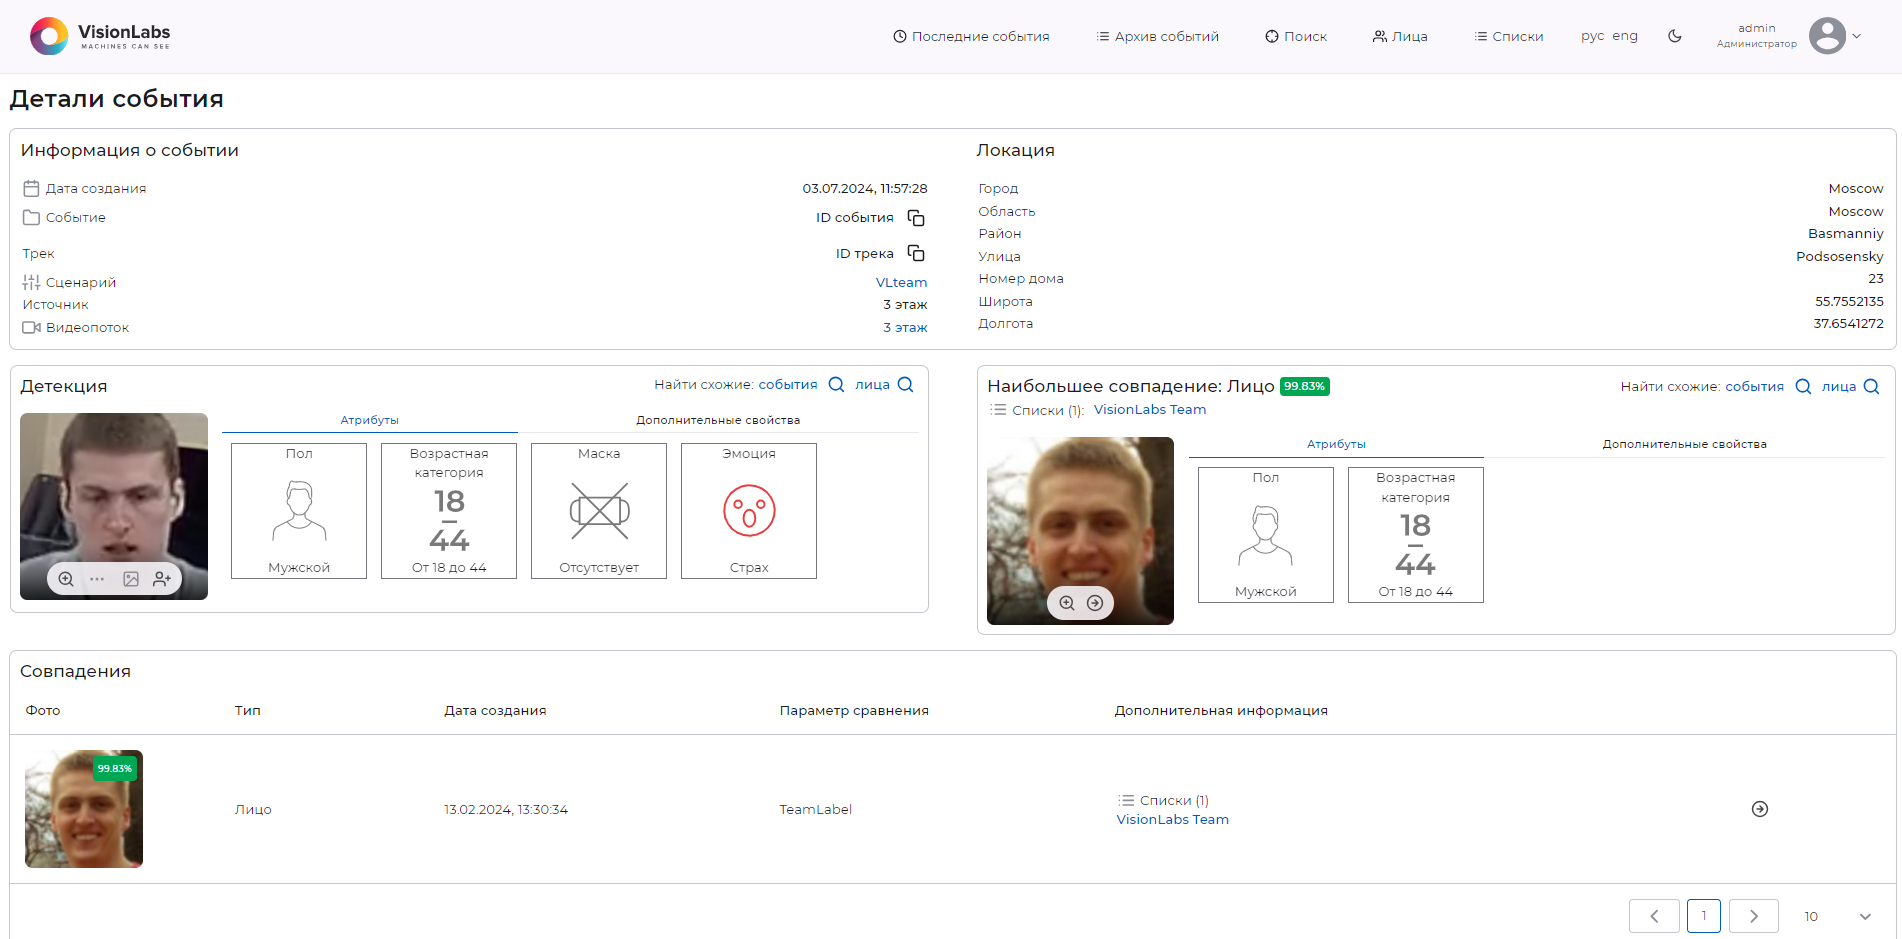This screenshot has width=1902, height=939.
Task: Open VisionLabs Team list link in best match
Action: click(1150, 410)
